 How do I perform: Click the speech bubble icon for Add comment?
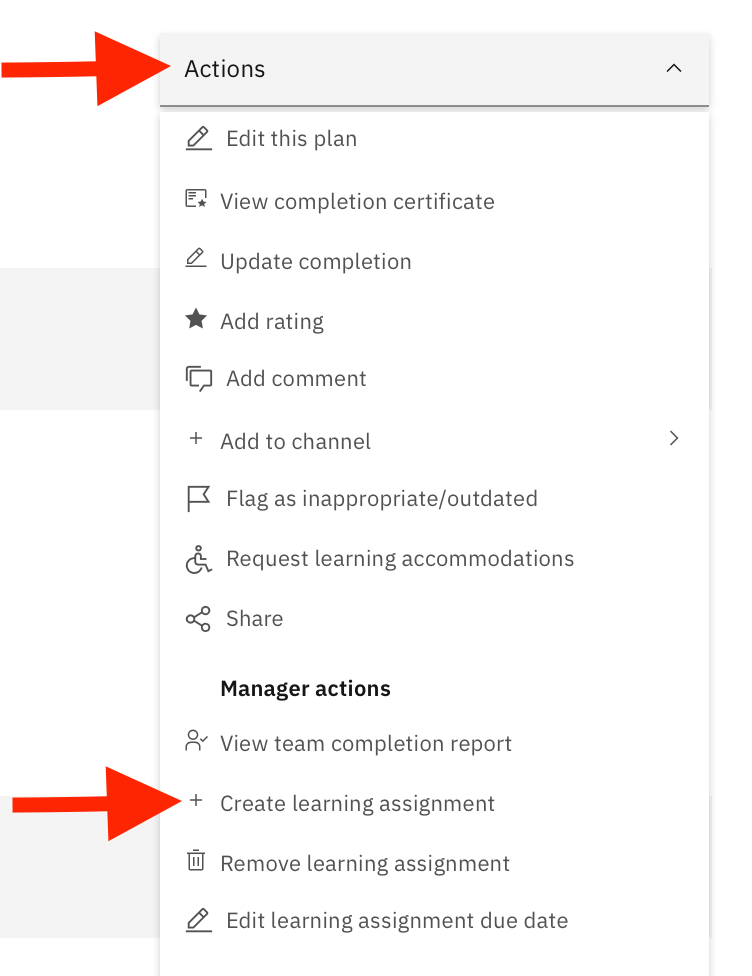point(199,378)
